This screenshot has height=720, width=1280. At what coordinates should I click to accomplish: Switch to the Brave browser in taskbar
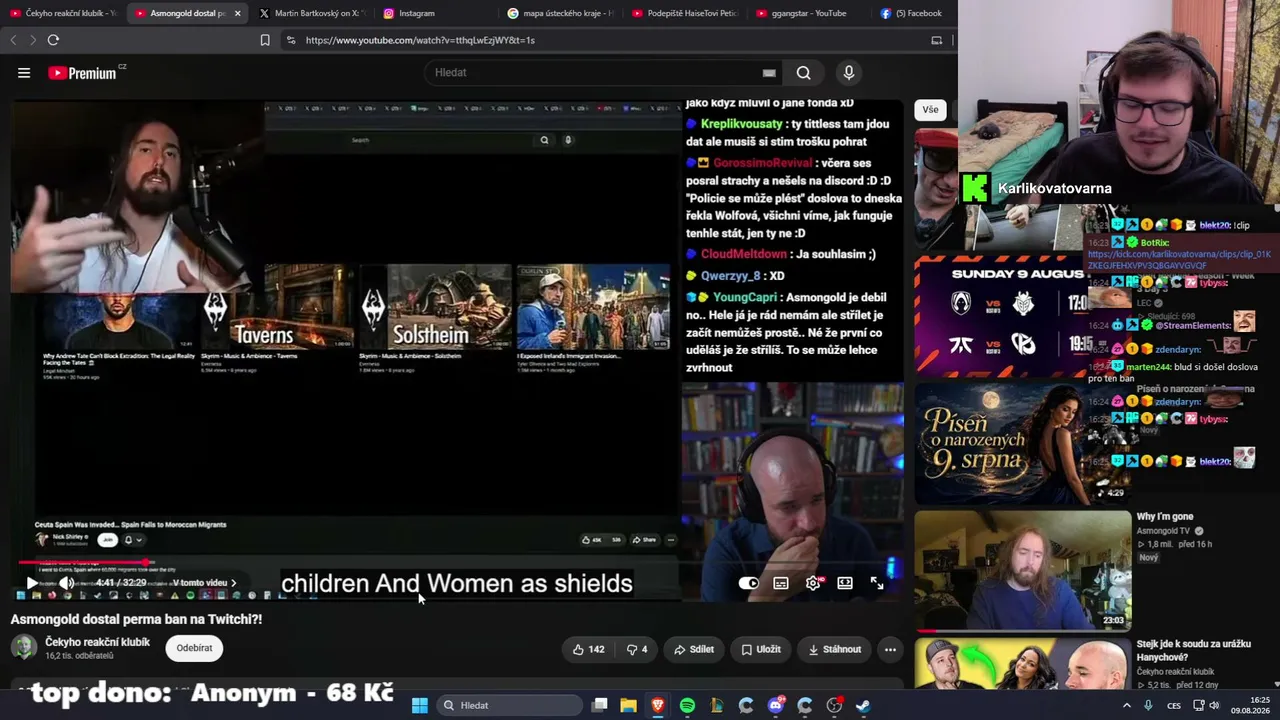[658, 705]
